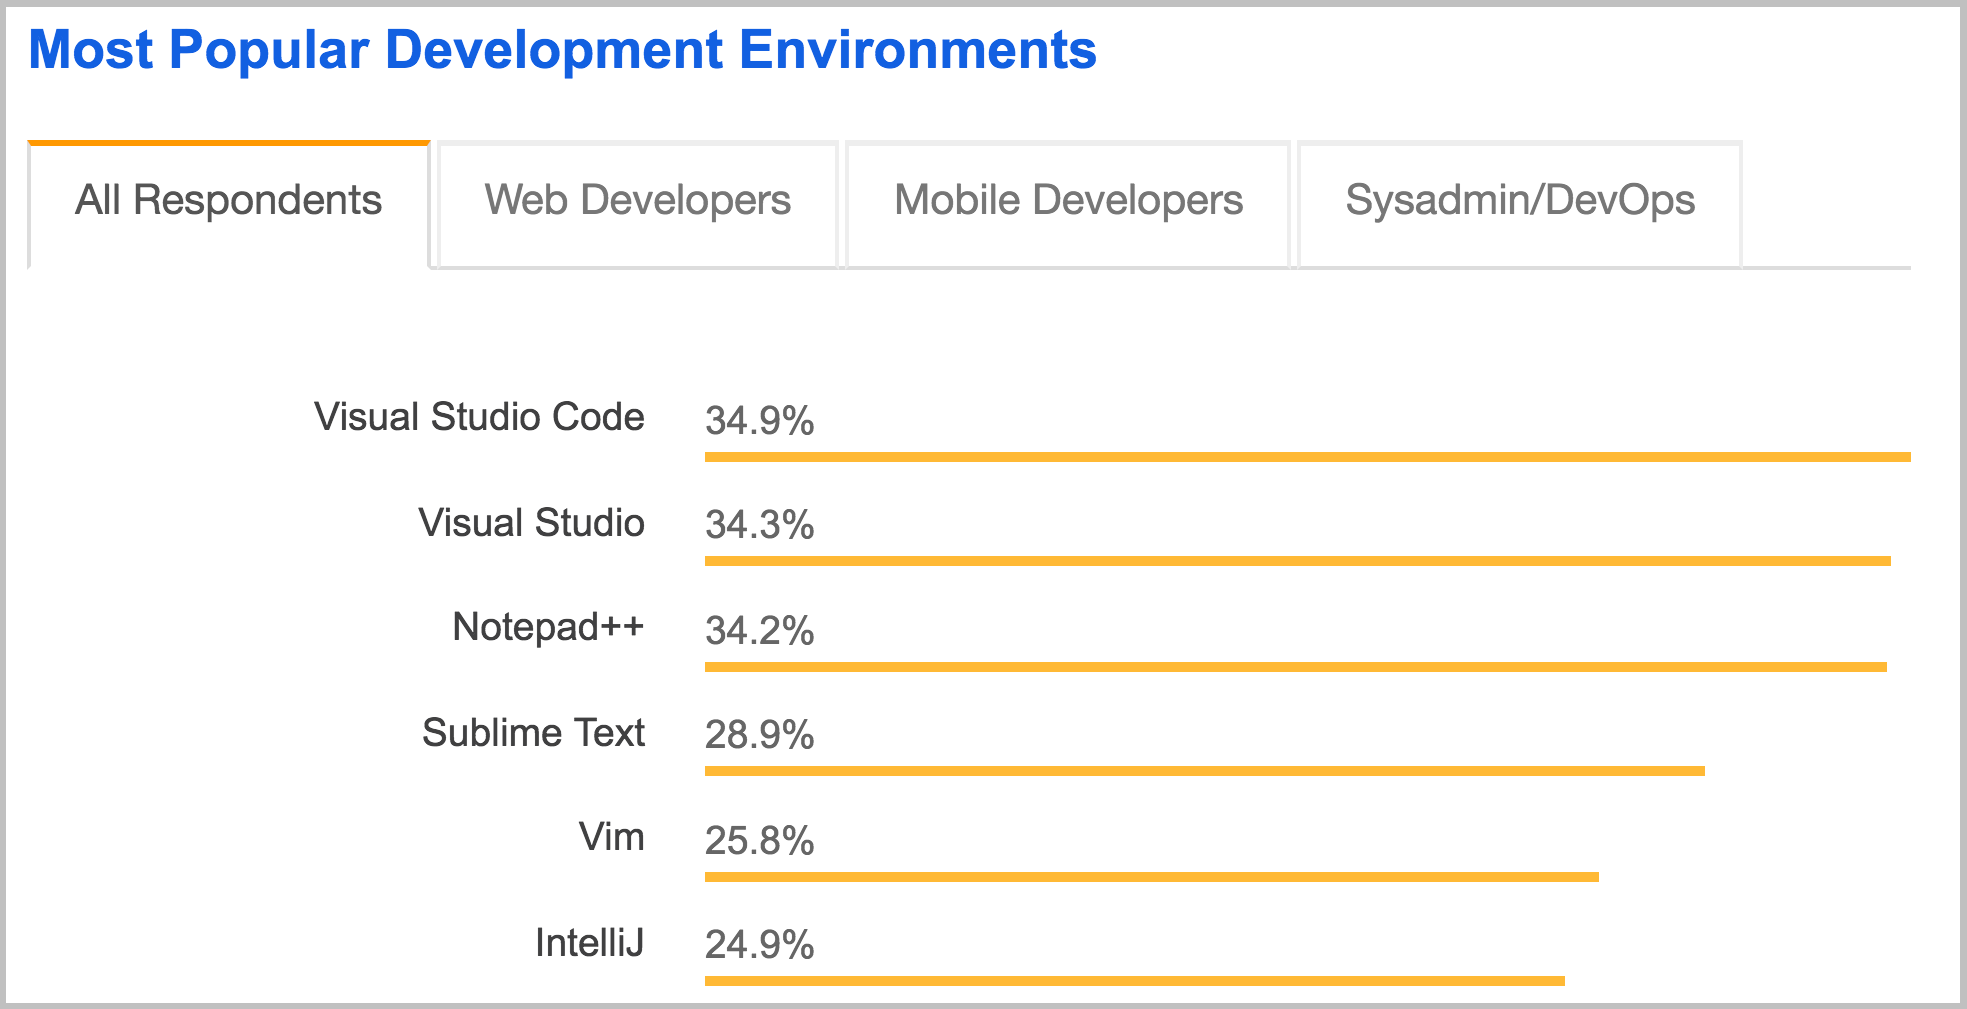Viewport: 1967px width, 1009px height.
Task: Show the Sysadmin/DevOps tab
Action: pyautogui.click(x=1520, y=204)
